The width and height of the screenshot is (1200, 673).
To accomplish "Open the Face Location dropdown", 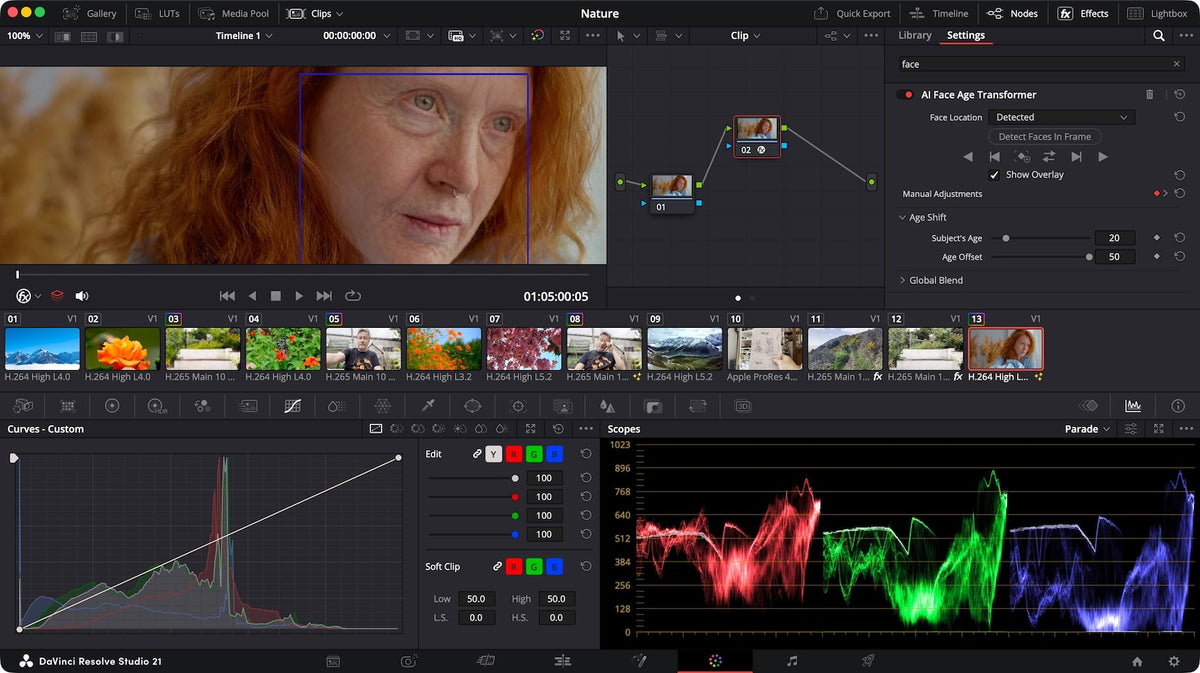I will tap(1061, 117).
